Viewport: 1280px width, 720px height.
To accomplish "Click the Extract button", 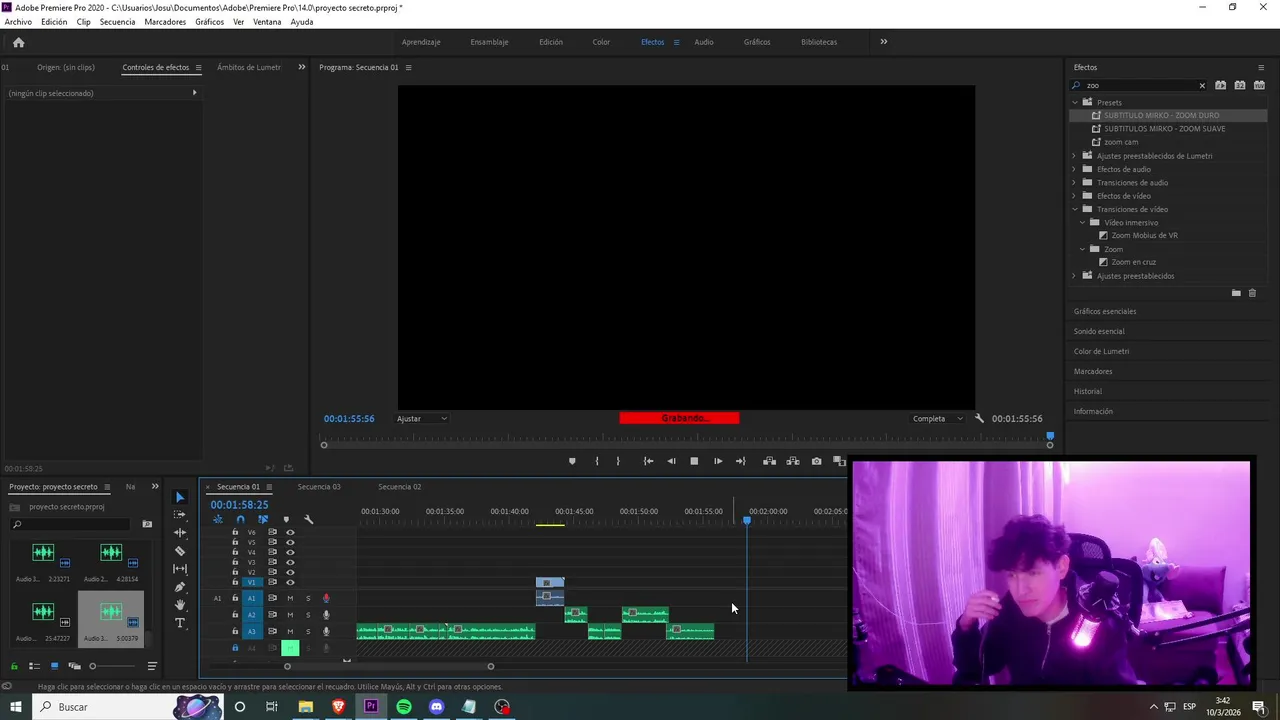I will click(x=793, y=461).
